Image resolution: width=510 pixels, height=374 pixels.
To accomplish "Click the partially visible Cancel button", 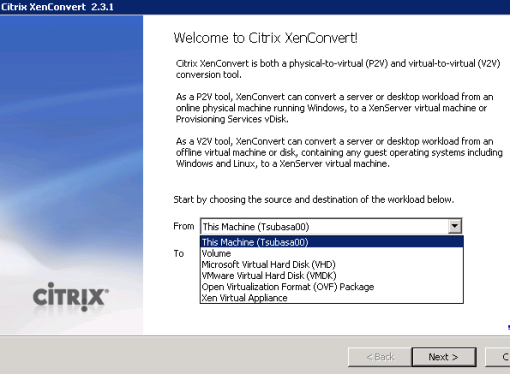I will coord(497,357).
